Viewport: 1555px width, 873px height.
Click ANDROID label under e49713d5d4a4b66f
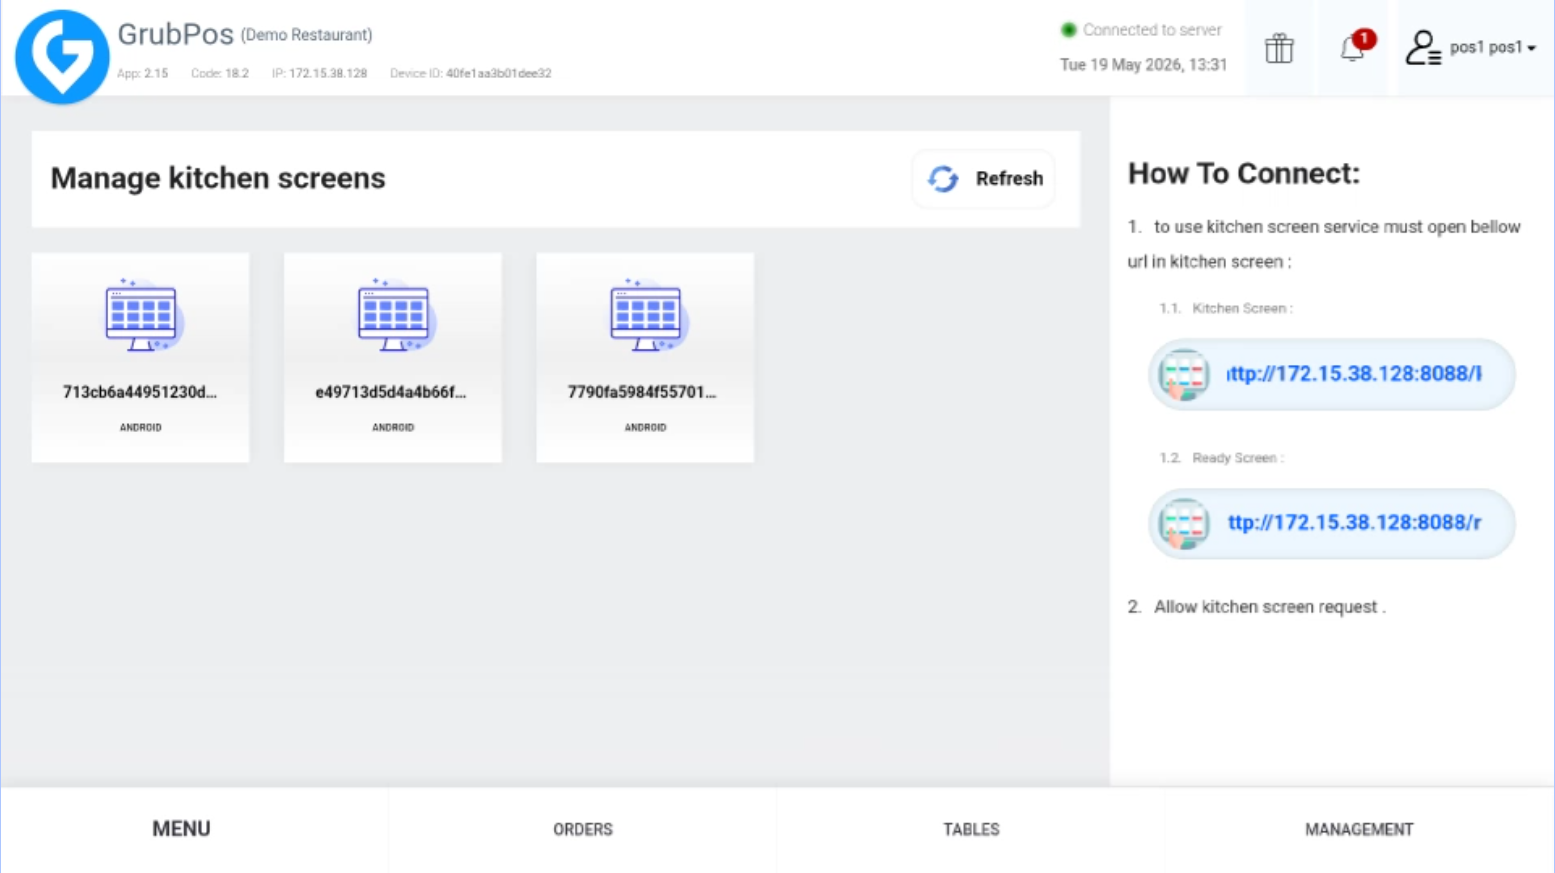coord(393,427)
